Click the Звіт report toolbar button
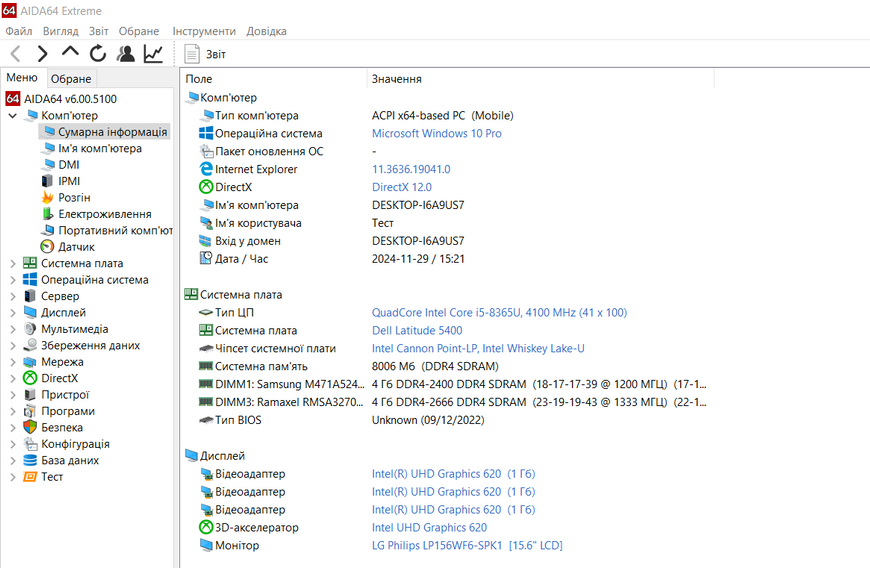The width and height of the screenshot is (870, 568). (x=205, y=54)
